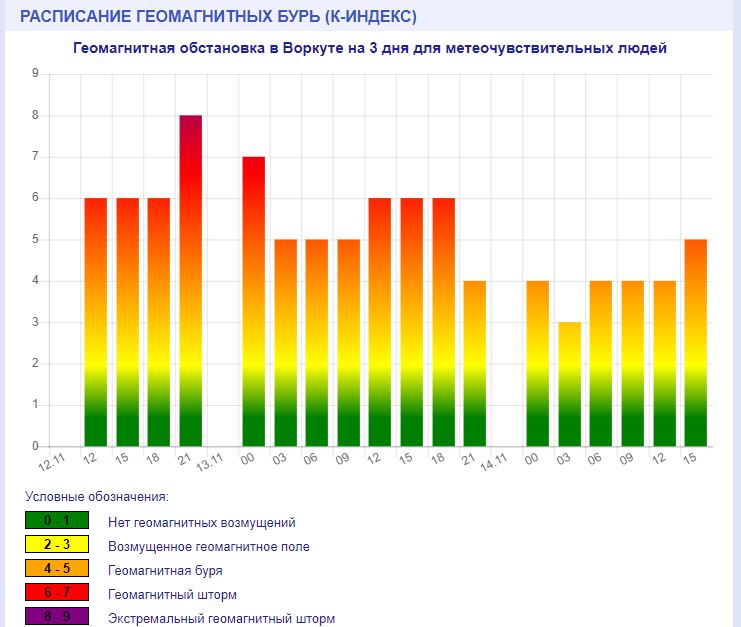741x627 pixels.
Task: Select the 'Геомагнитная буря' legend label
Action: click(x=165, y=570)
